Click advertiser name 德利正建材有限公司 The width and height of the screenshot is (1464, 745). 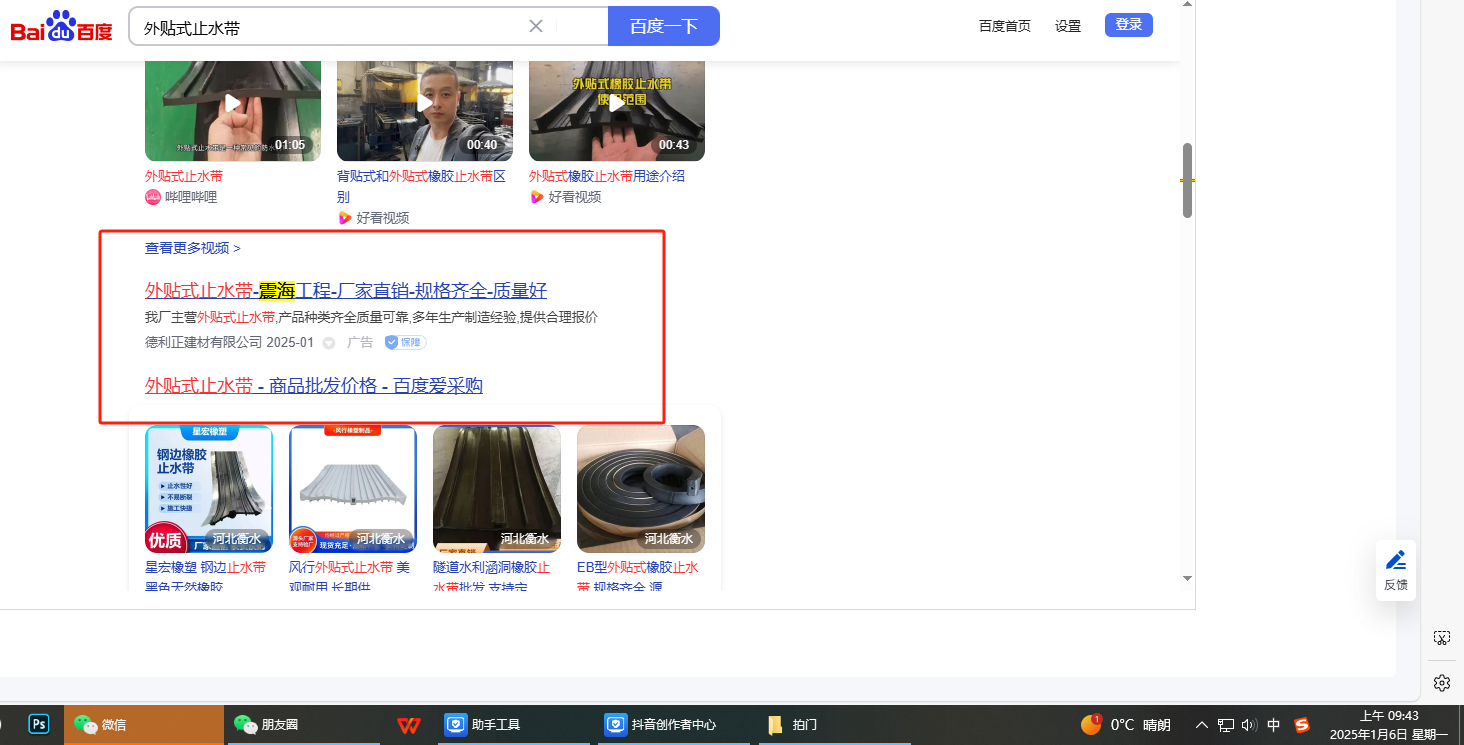(204, 342)
